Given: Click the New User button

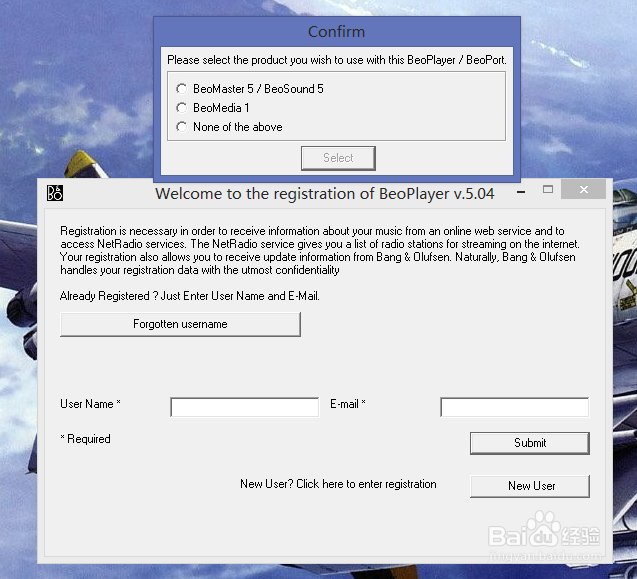Looking at the screenshot, I should (530, 486).
